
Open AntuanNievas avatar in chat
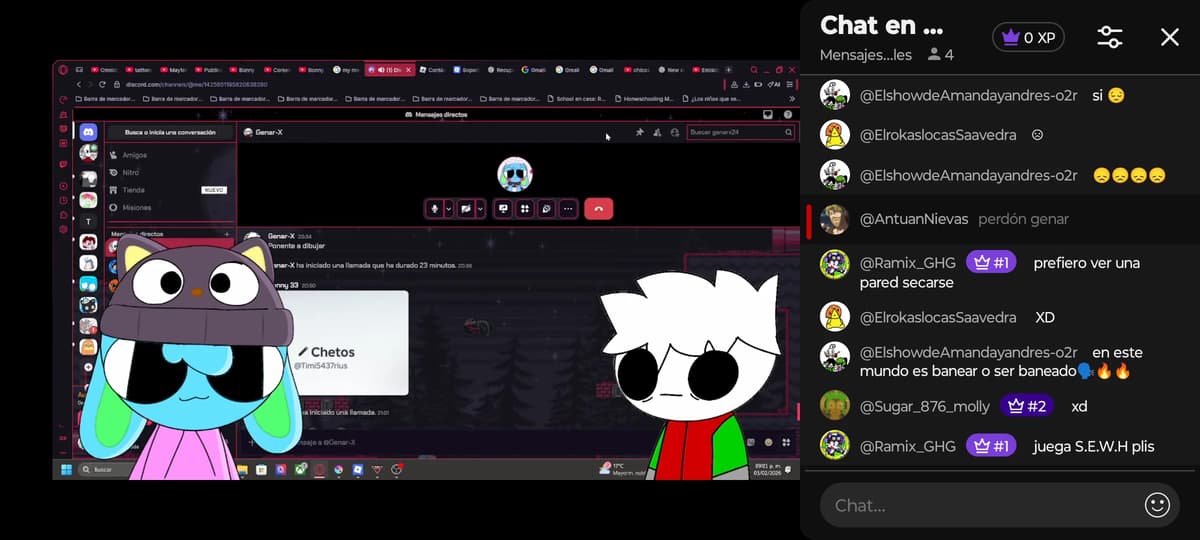[835, 219]
